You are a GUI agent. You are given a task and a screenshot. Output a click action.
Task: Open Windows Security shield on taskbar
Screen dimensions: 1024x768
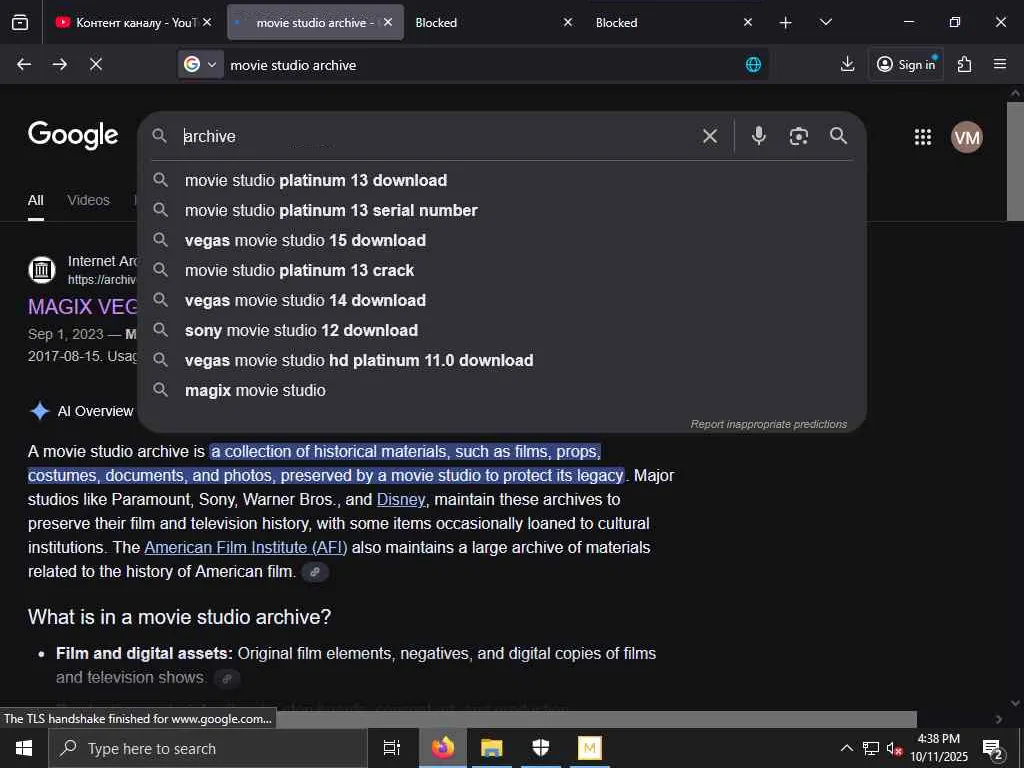(x=541, y=748)
